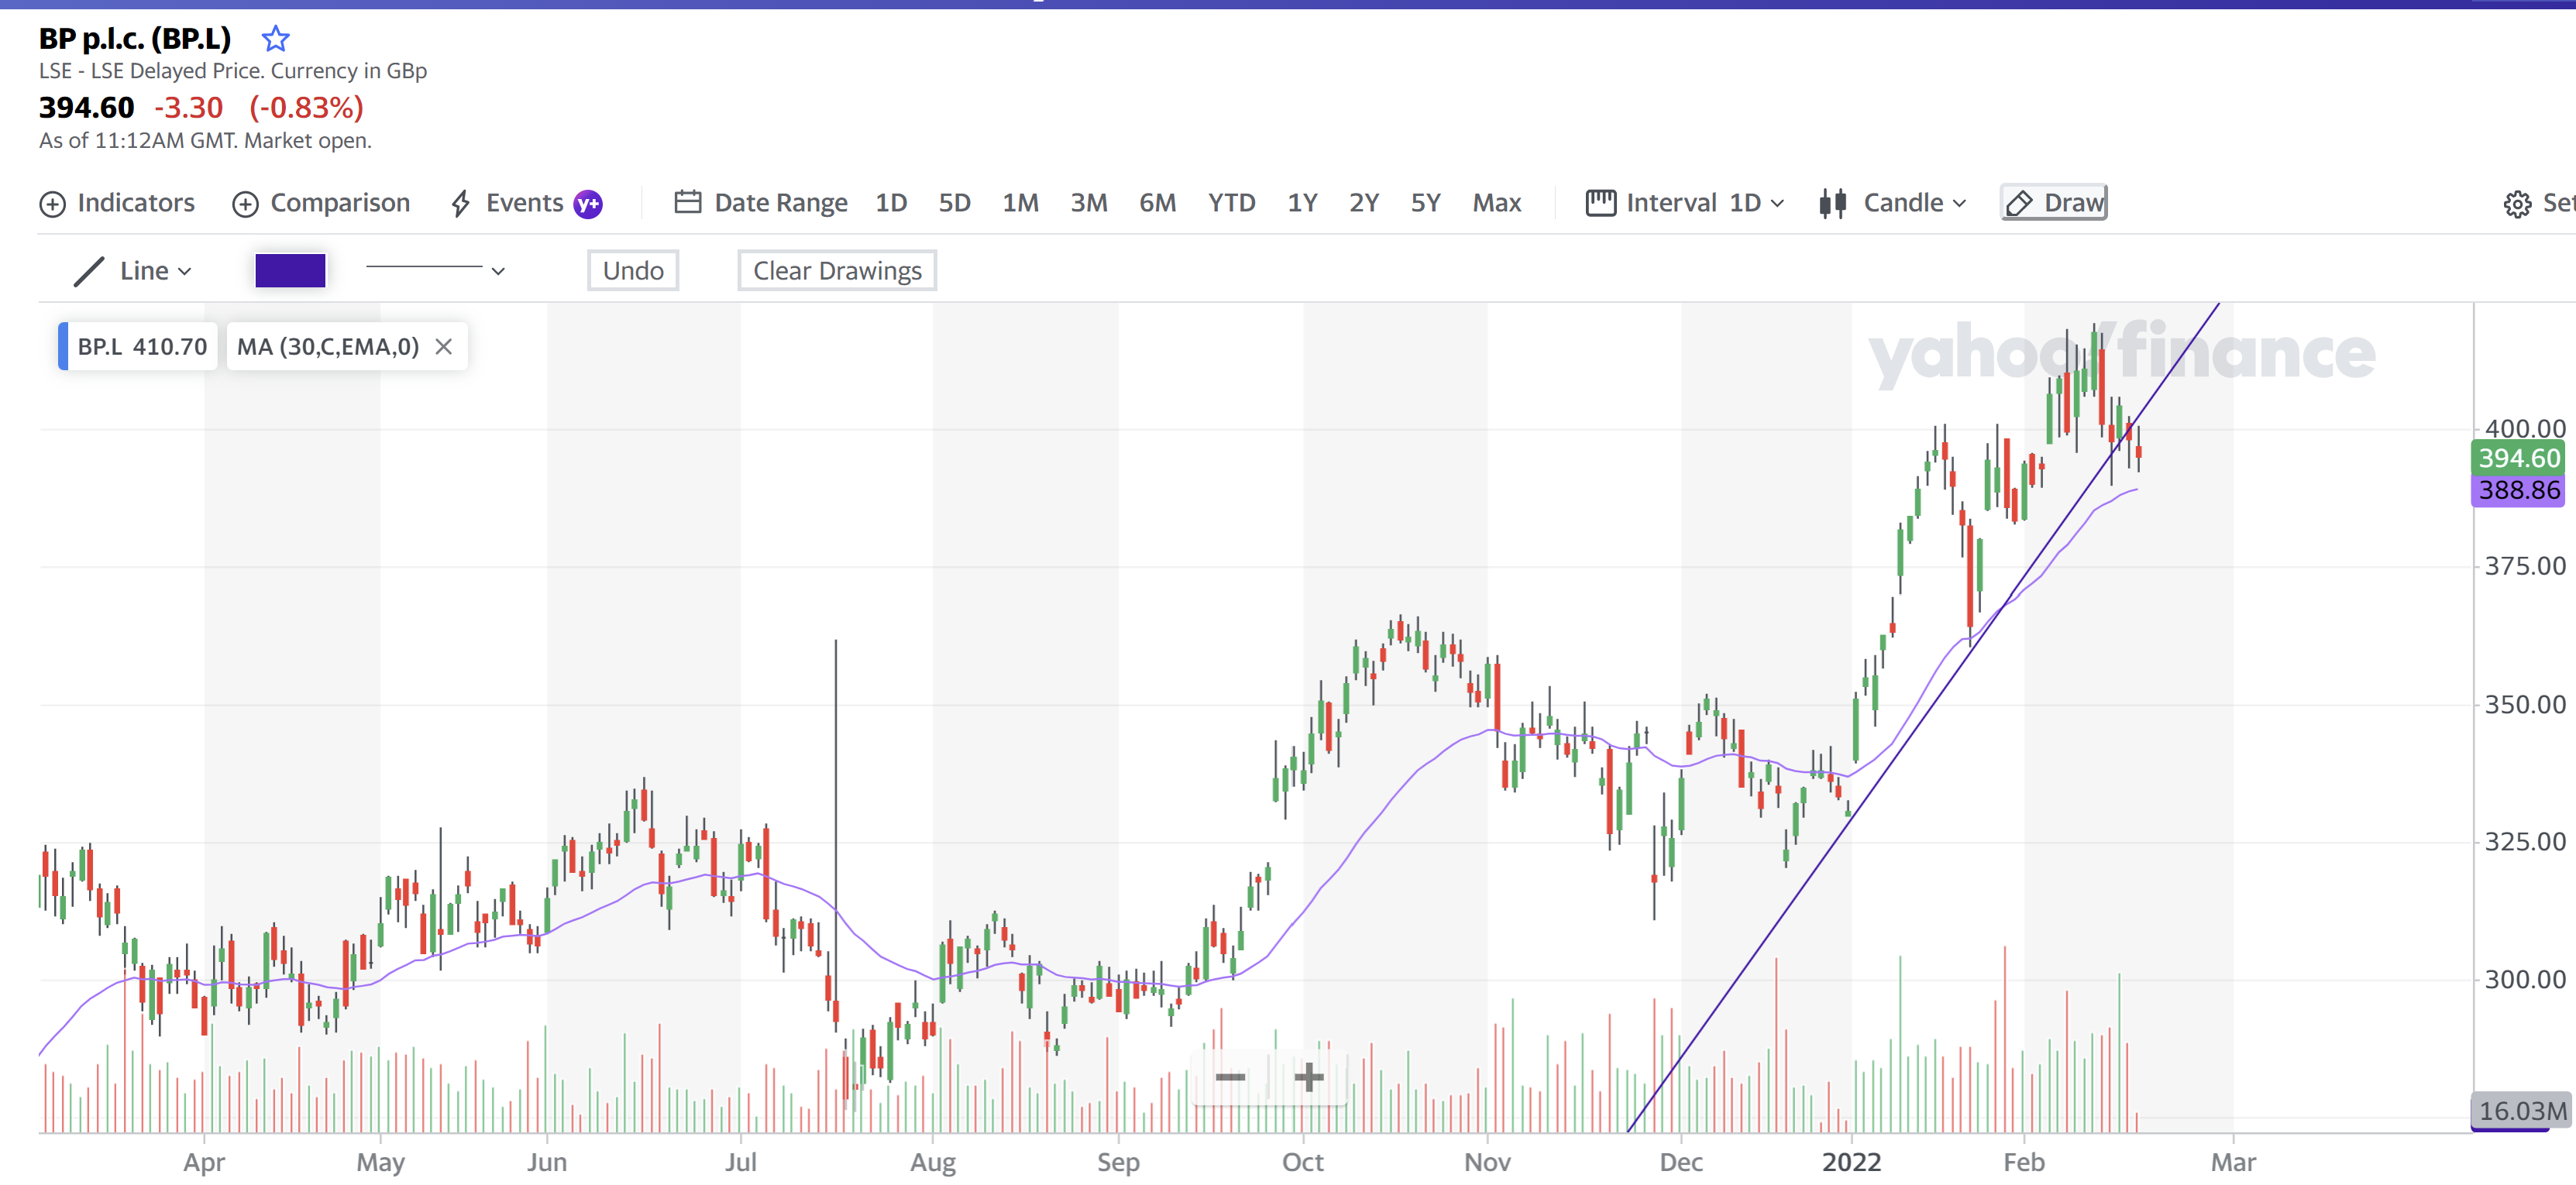Click Clear Drawings button
This screenshot has width=2576, height=1185.
point(837,271)
